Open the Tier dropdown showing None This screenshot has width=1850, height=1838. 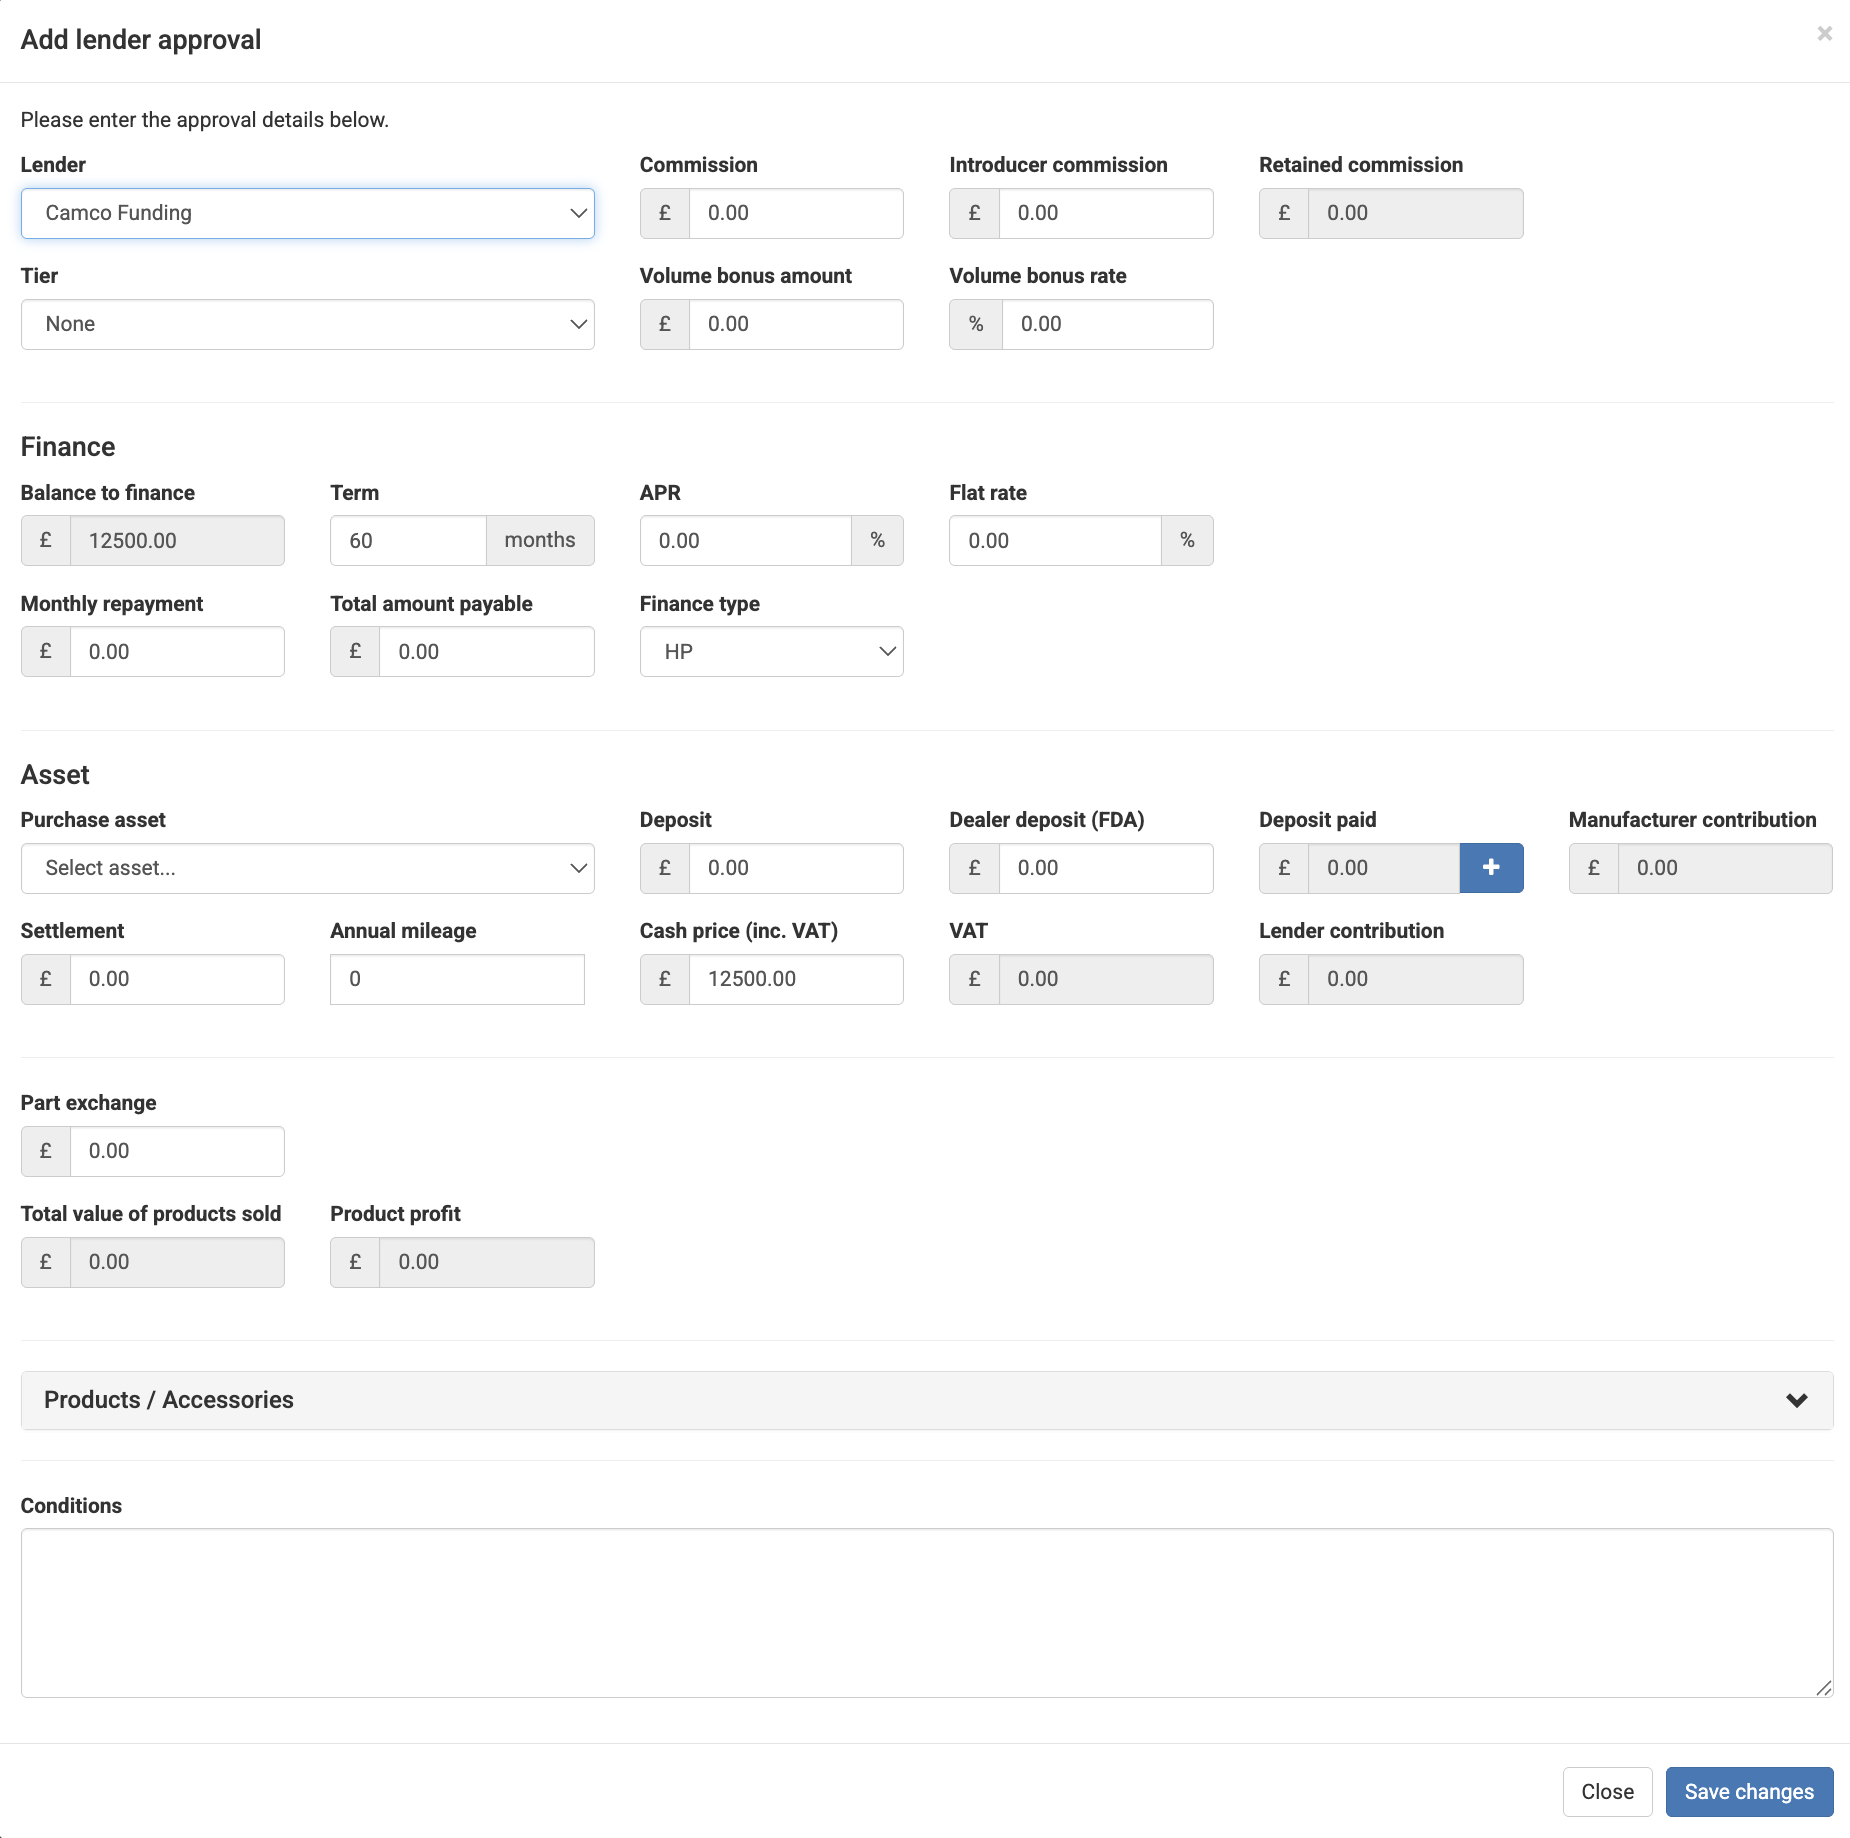pyautogui.click(x=307, y=324)
